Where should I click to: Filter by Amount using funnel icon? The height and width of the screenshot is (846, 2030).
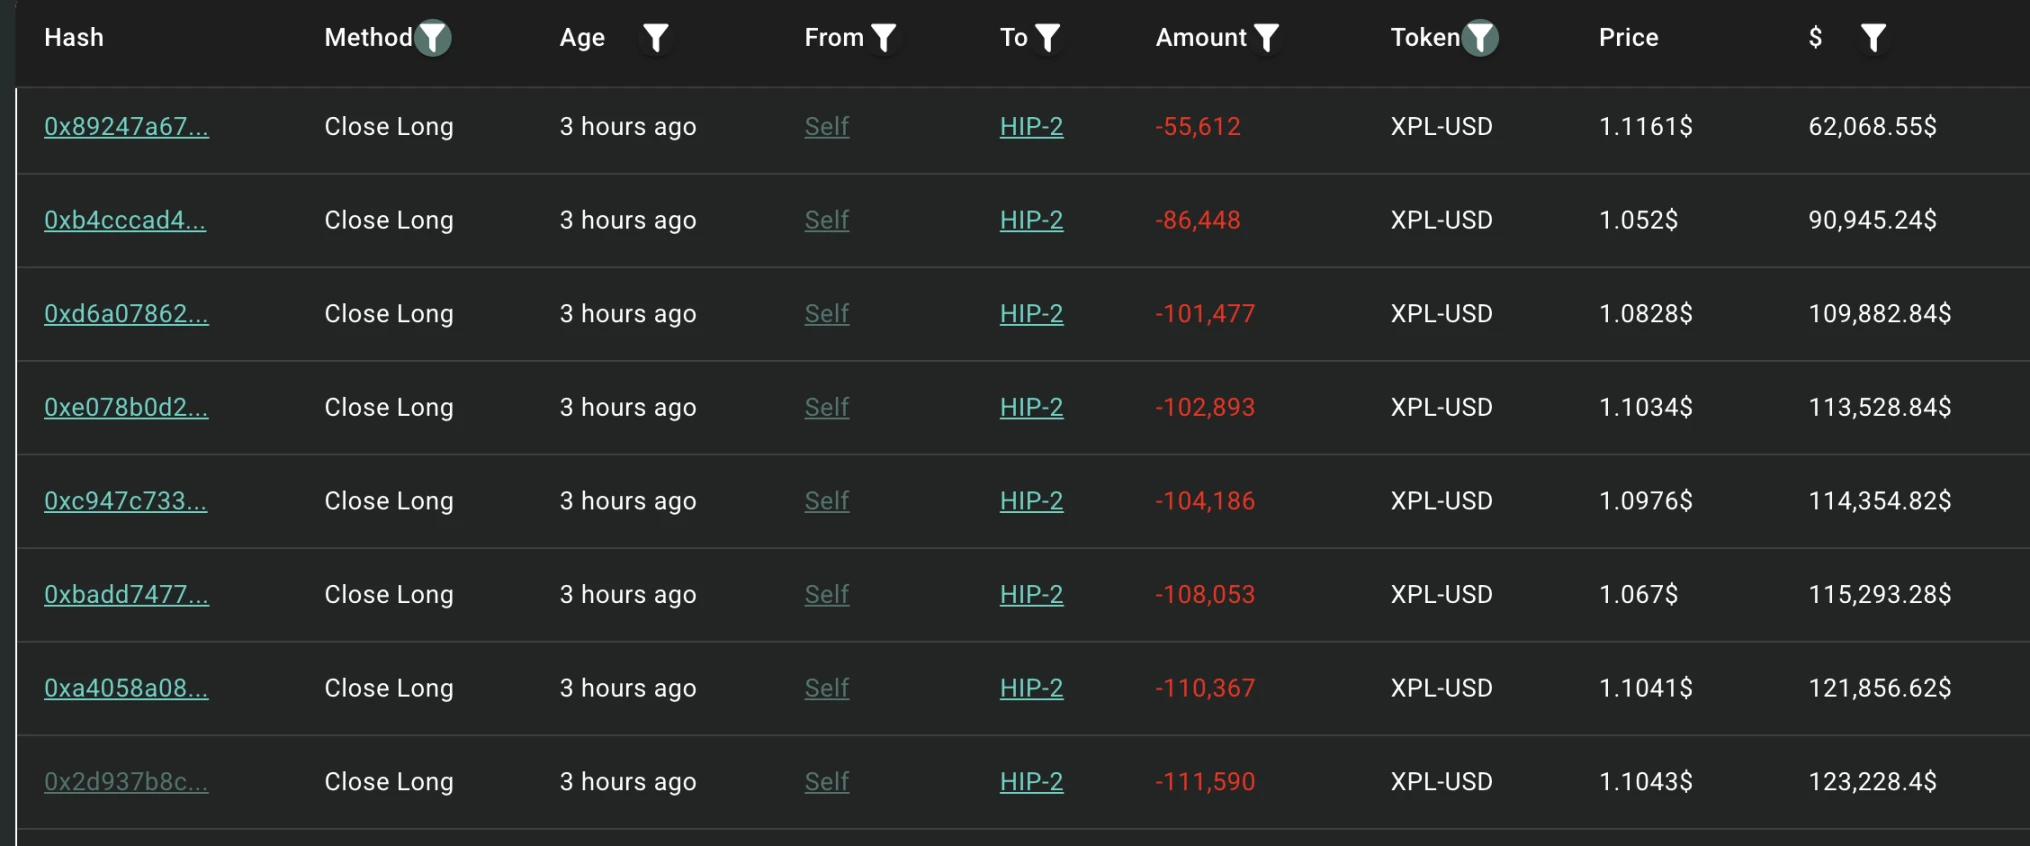[x=1266, y=38]
